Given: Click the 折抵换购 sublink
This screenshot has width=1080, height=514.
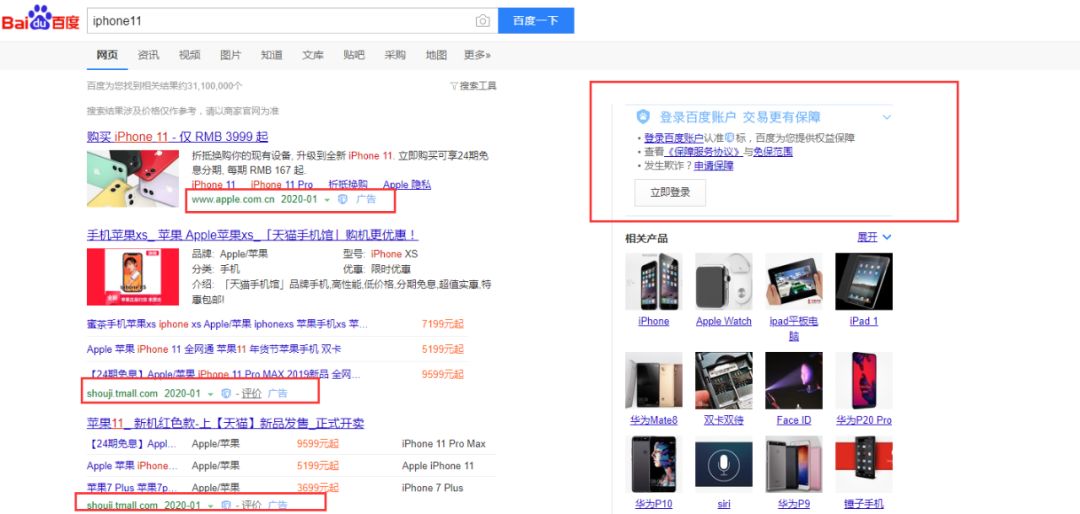Looking at the screenshot, I should (348, 185).
